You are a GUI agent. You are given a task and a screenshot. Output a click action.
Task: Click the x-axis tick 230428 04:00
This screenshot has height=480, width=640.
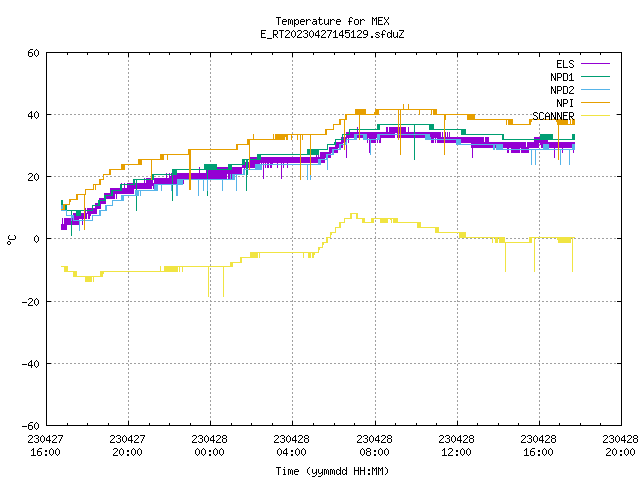tap(291, 446)
